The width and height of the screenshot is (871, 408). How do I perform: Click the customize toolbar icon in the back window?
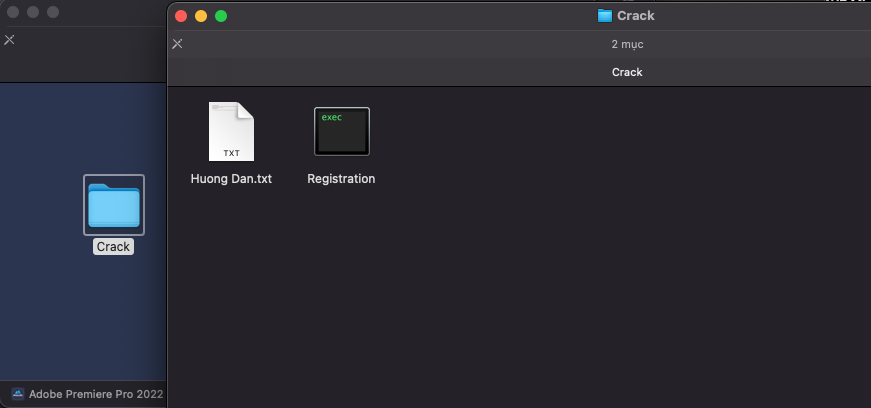click(x=9, y=39)
